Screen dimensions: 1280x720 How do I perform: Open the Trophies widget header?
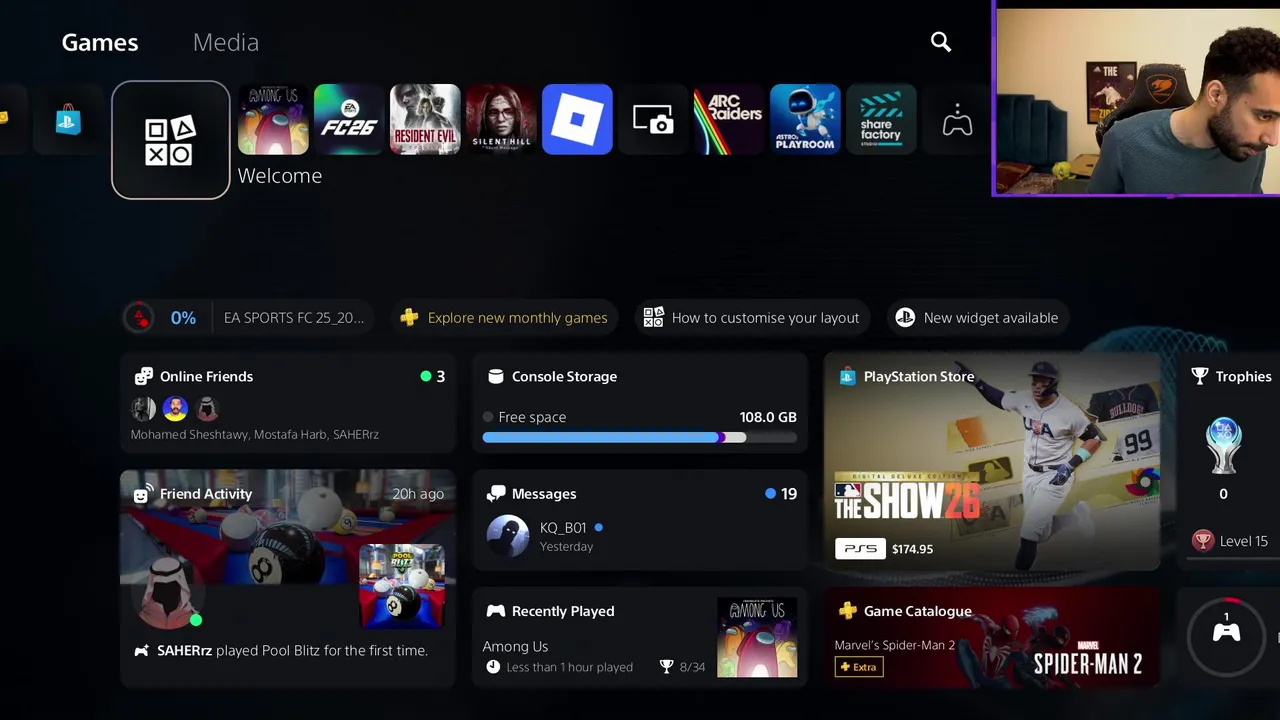1231,376
